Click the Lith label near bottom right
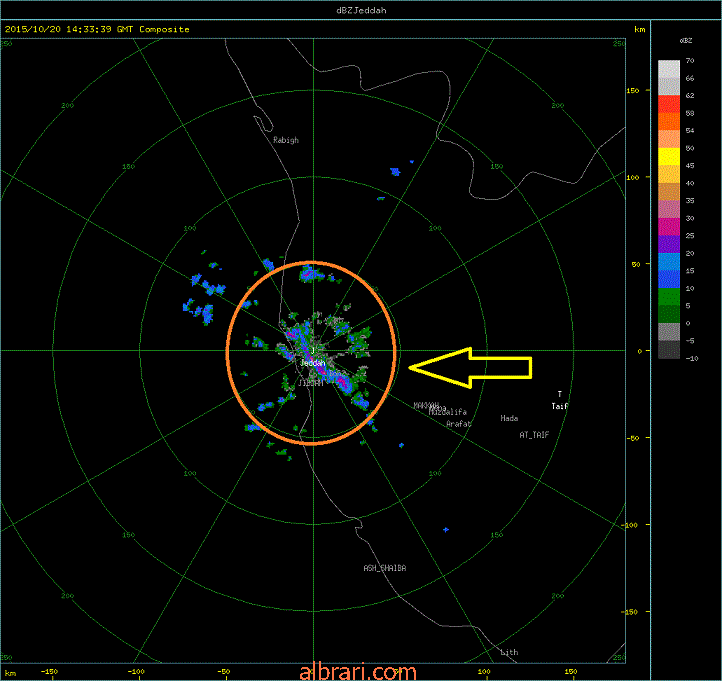The height and width of the screenshot is (681, 722). pyautogui.click(x=509, y=652)
